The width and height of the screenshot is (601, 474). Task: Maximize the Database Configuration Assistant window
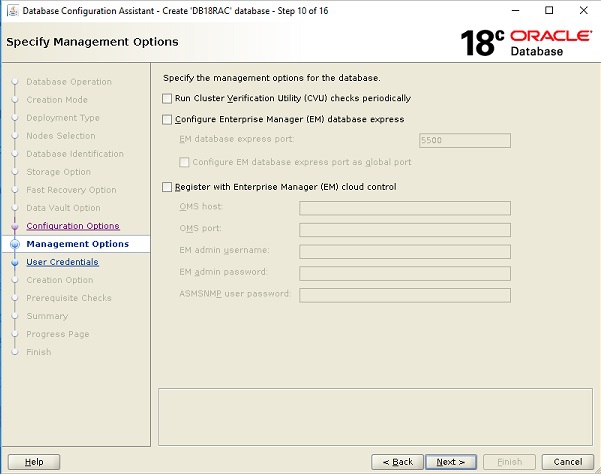click(x=549, y=11)
